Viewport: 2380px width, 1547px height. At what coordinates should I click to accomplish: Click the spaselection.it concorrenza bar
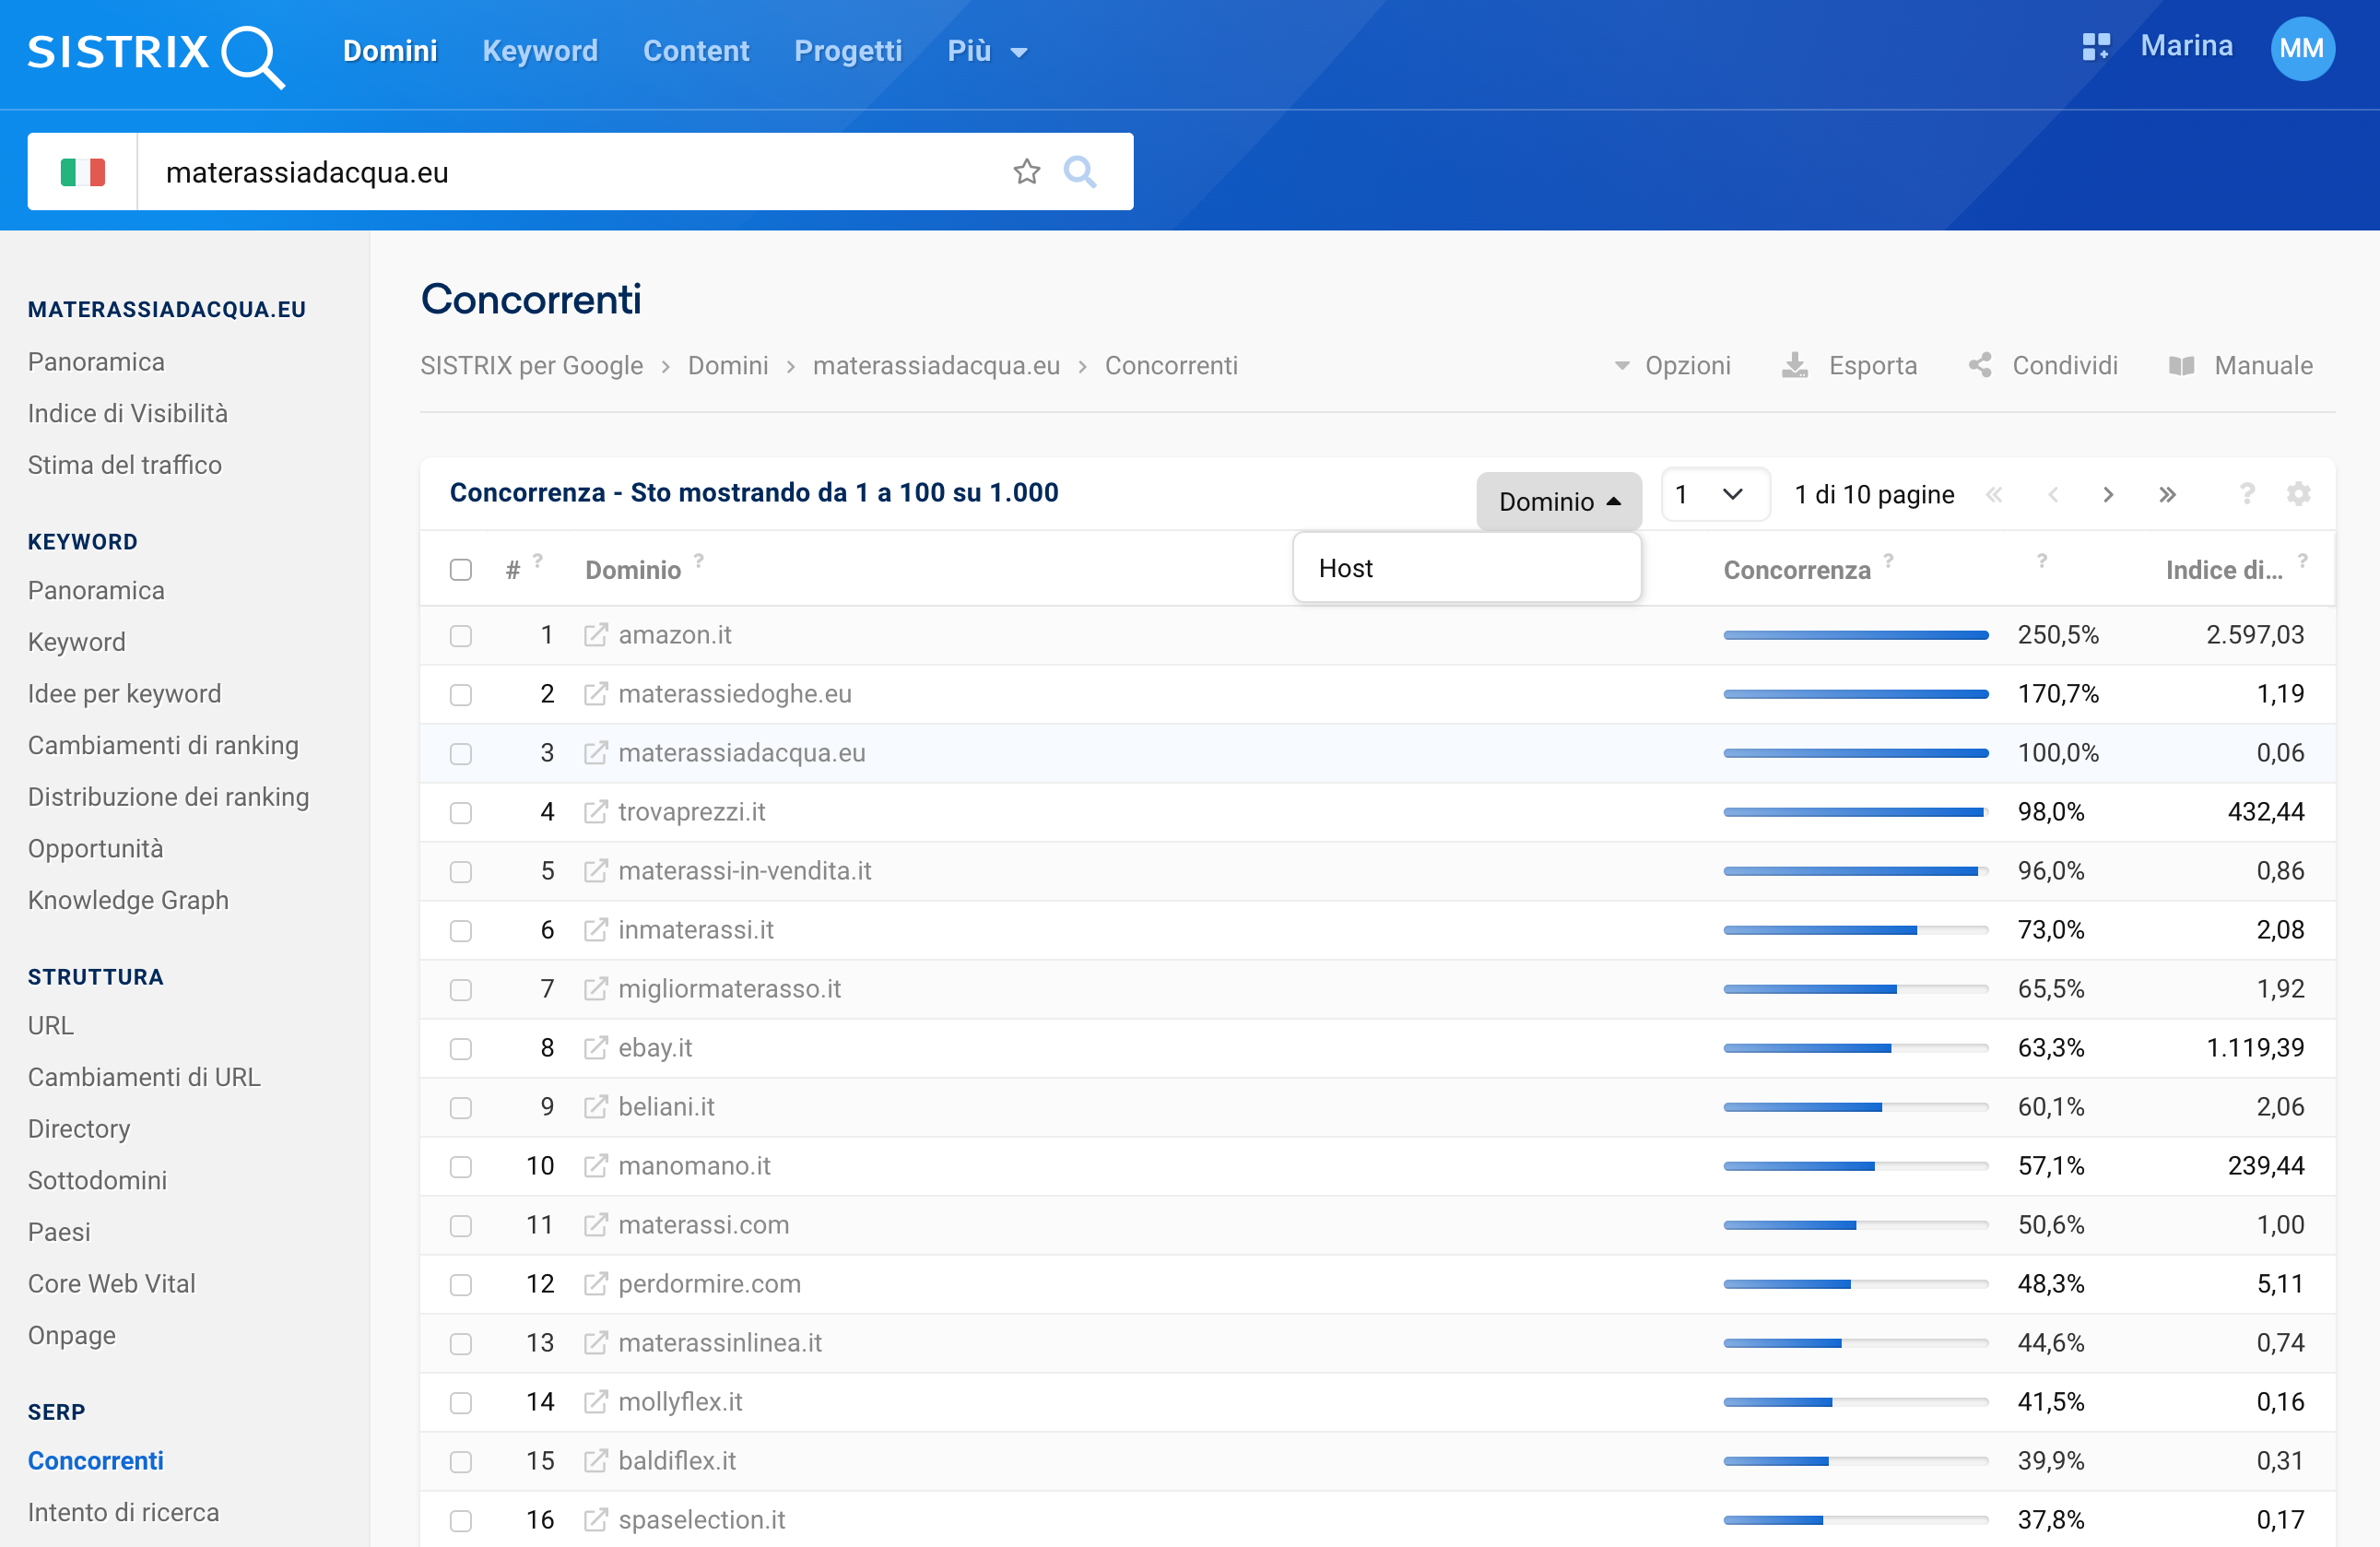click(1855, 1520)
